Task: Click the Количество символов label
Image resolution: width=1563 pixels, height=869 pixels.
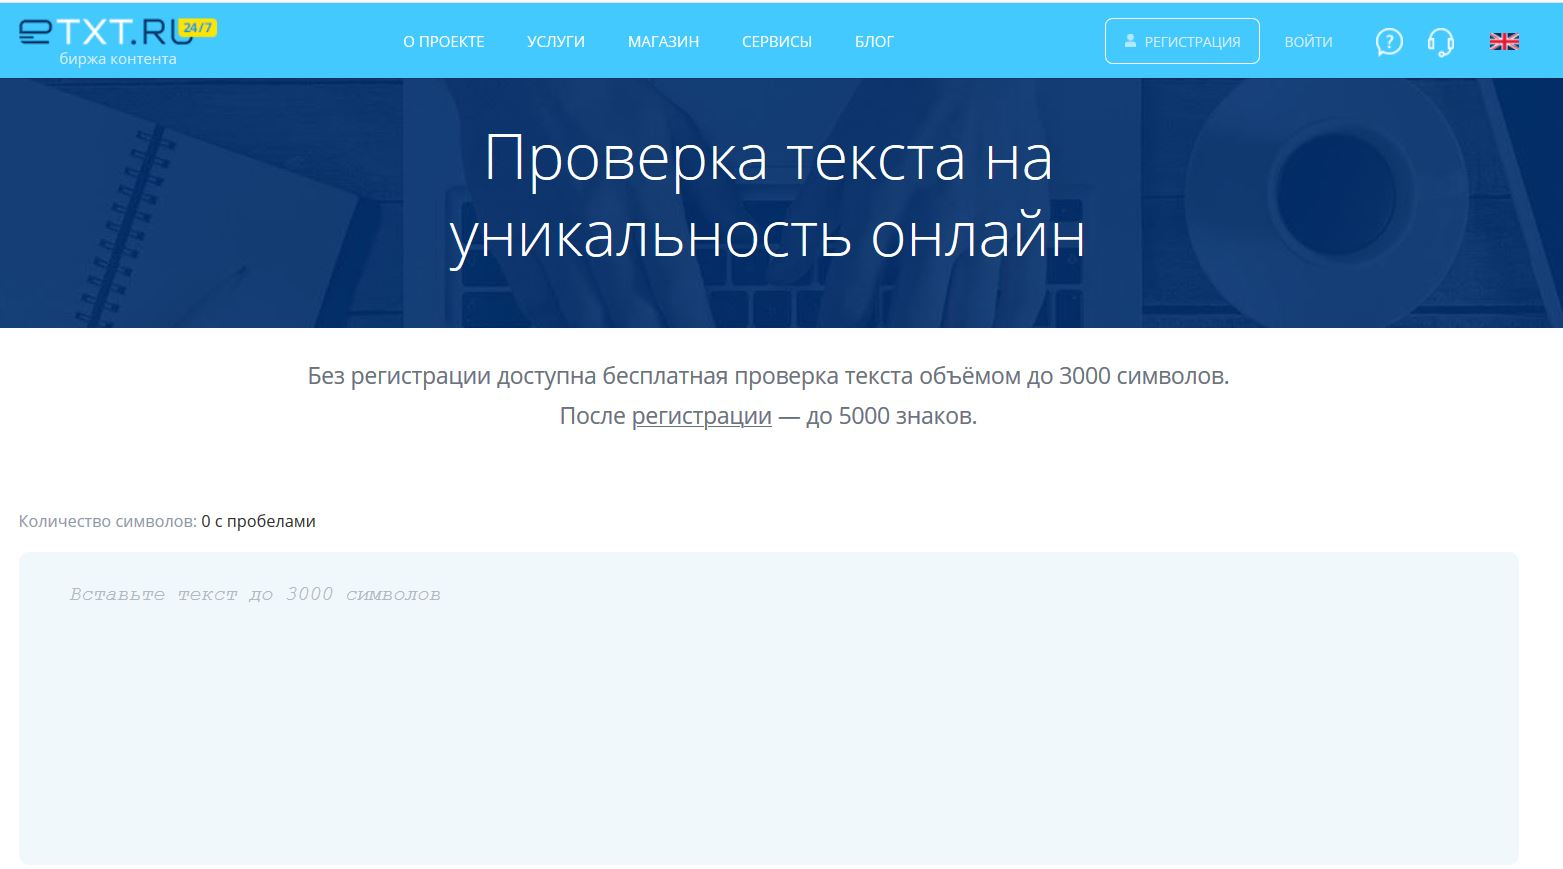Action: [x=107, y=521]
